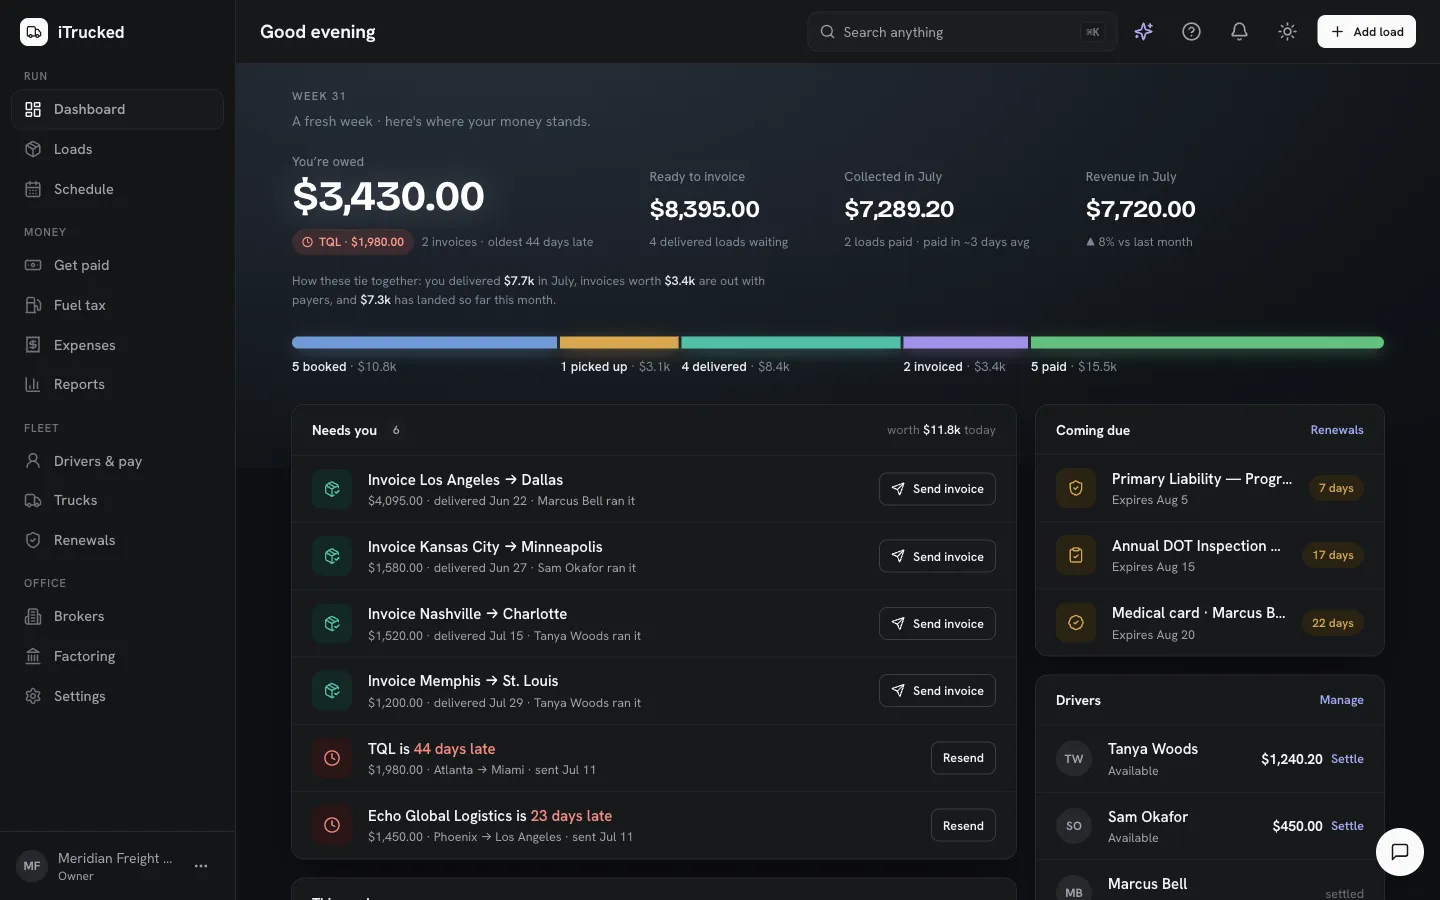Open the notifications bell

click(x=1239, y=32)
